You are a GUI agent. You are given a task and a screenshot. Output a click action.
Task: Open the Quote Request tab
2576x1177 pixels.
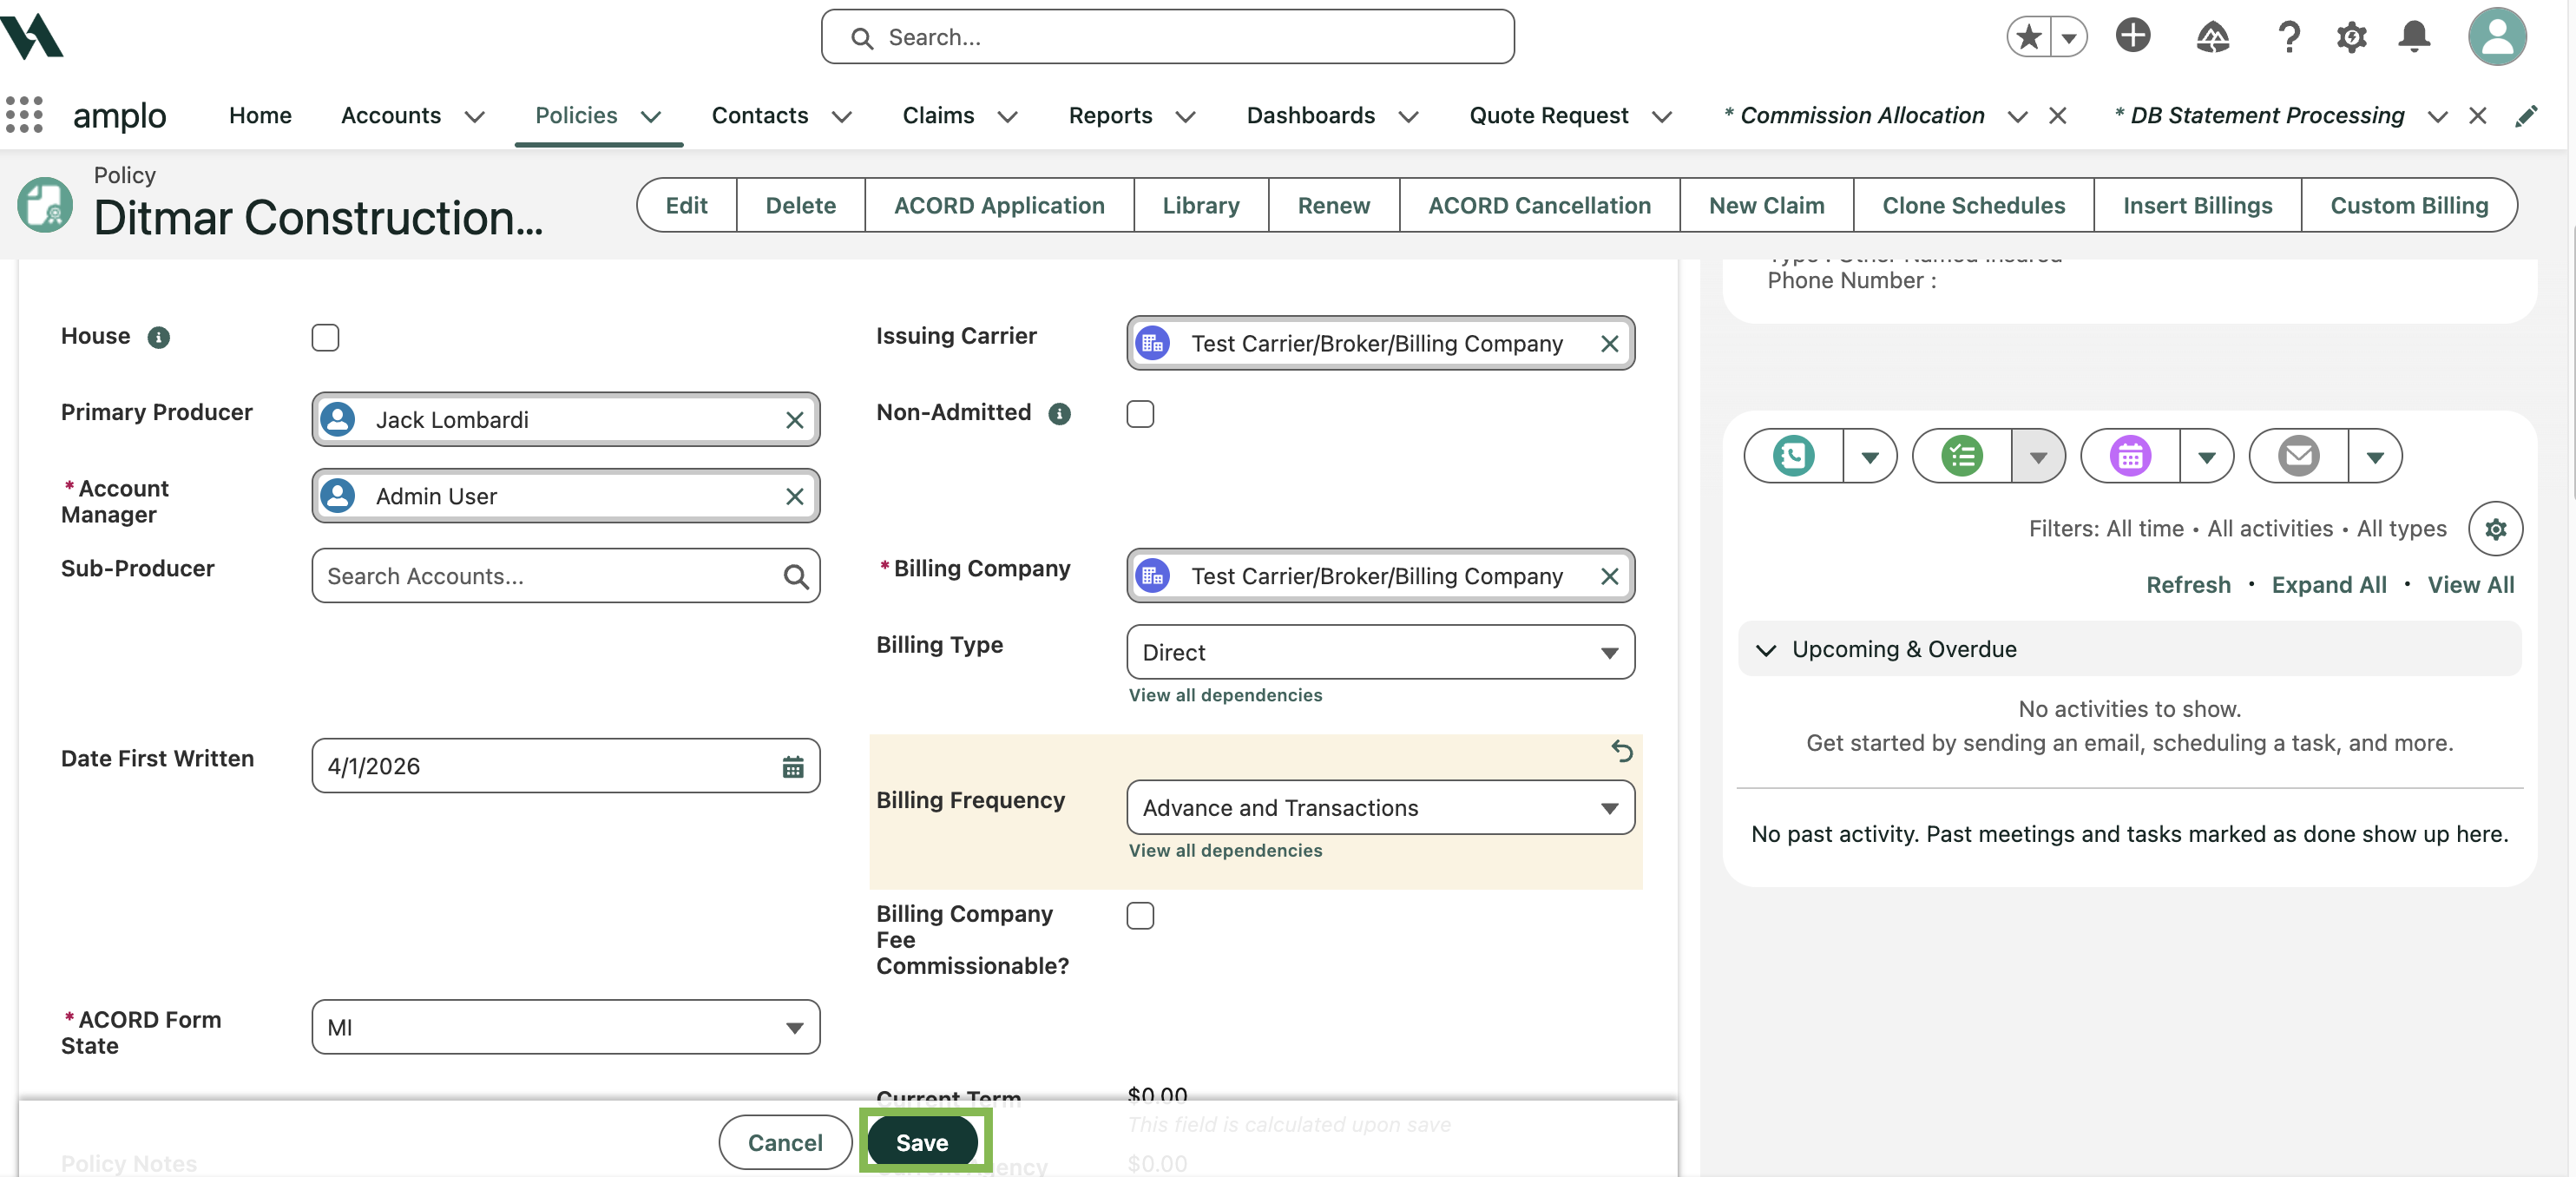tap(1548, 116)
